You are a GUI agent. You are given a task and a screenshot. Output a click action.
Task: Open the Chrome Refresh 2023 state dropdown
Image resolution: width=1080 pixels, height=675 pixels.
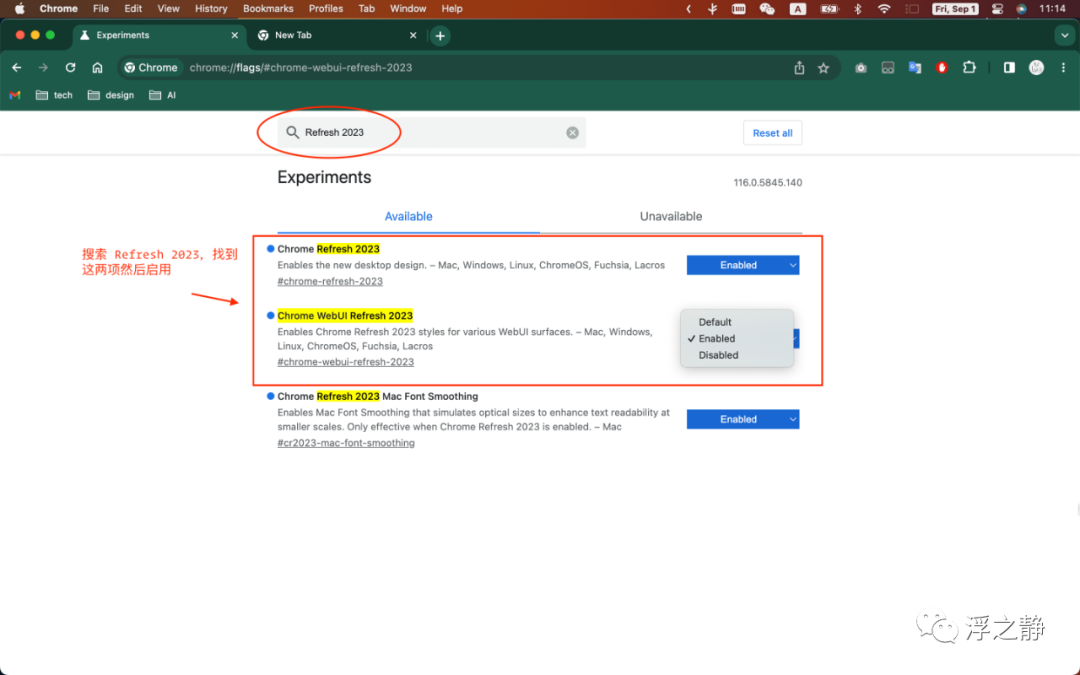[742, 265]
